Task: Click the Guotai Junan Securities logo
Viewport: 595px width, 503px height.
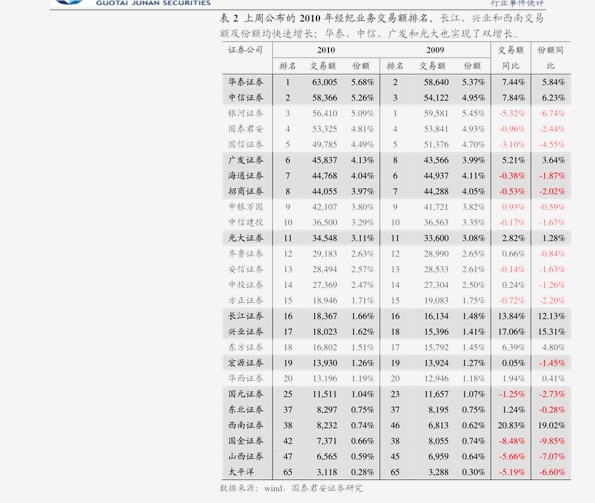Action: 132,3
